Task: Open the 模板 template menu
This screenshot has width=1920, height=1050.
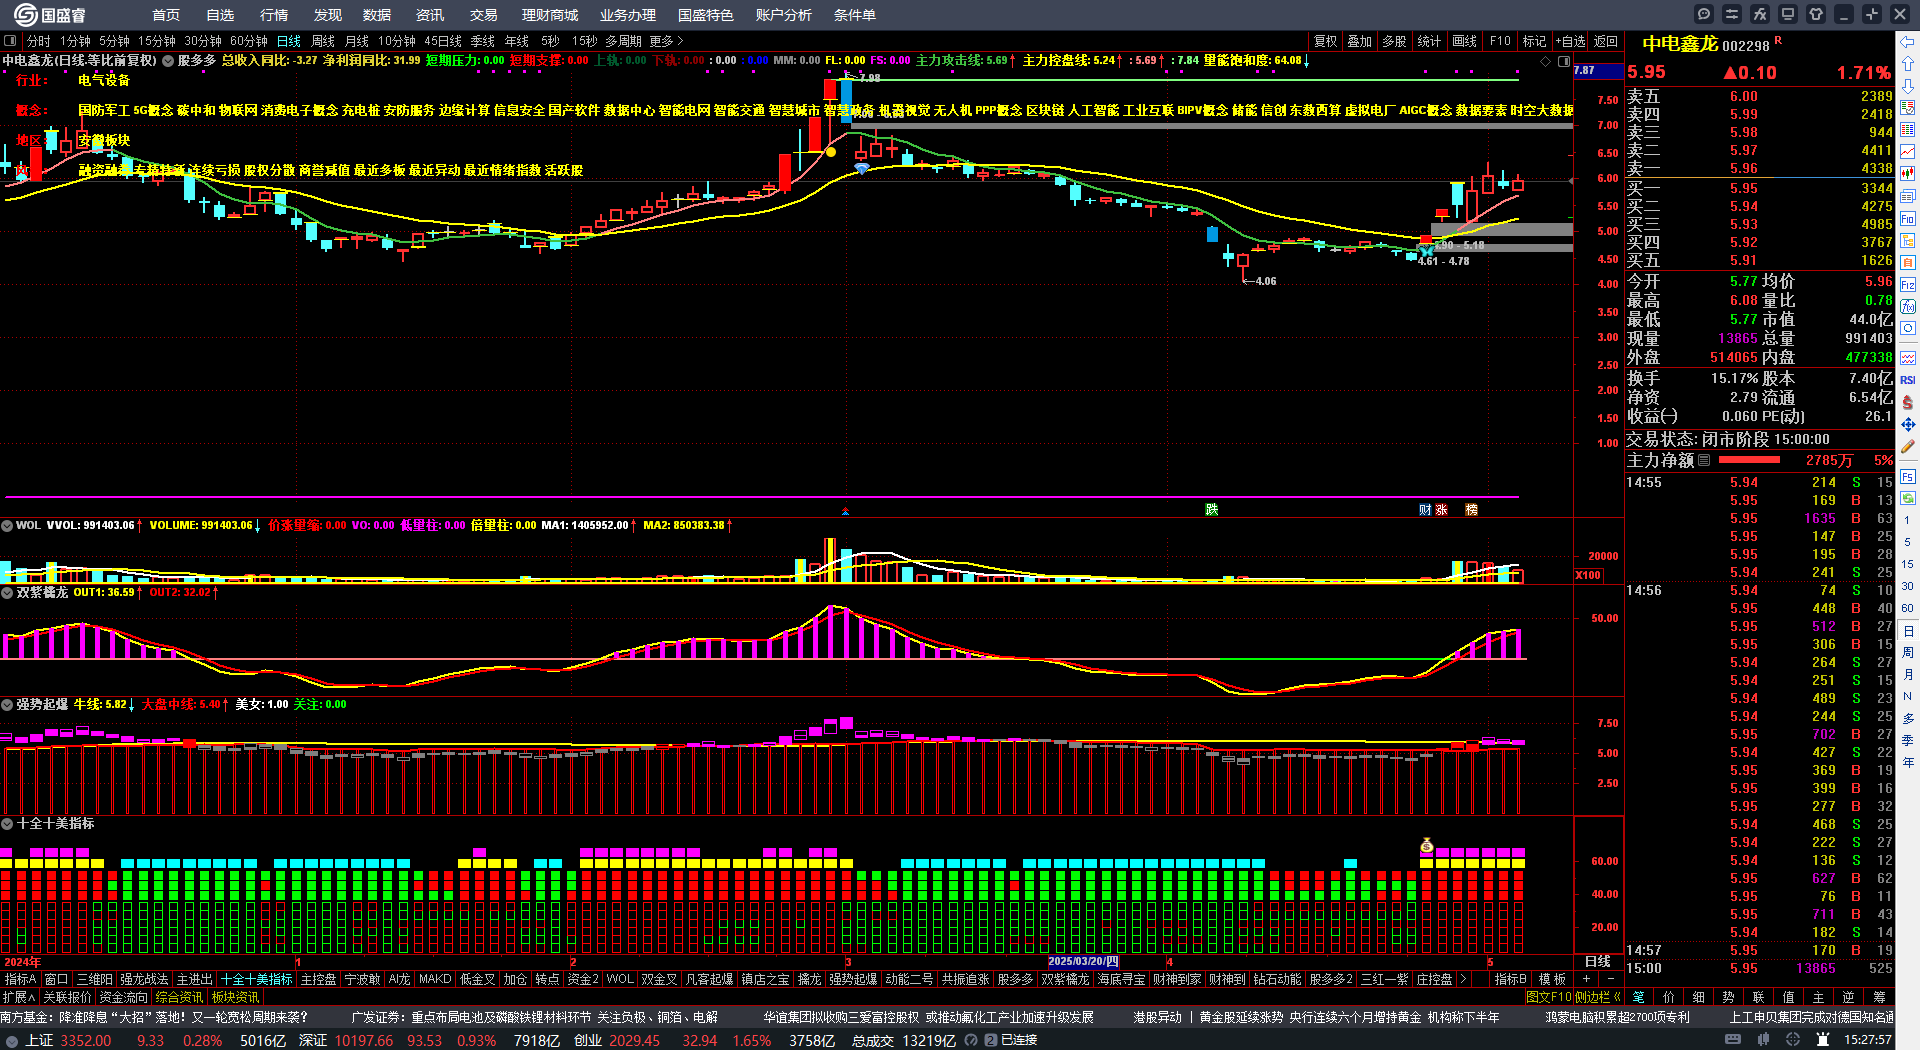Action: pos(1552,979)
